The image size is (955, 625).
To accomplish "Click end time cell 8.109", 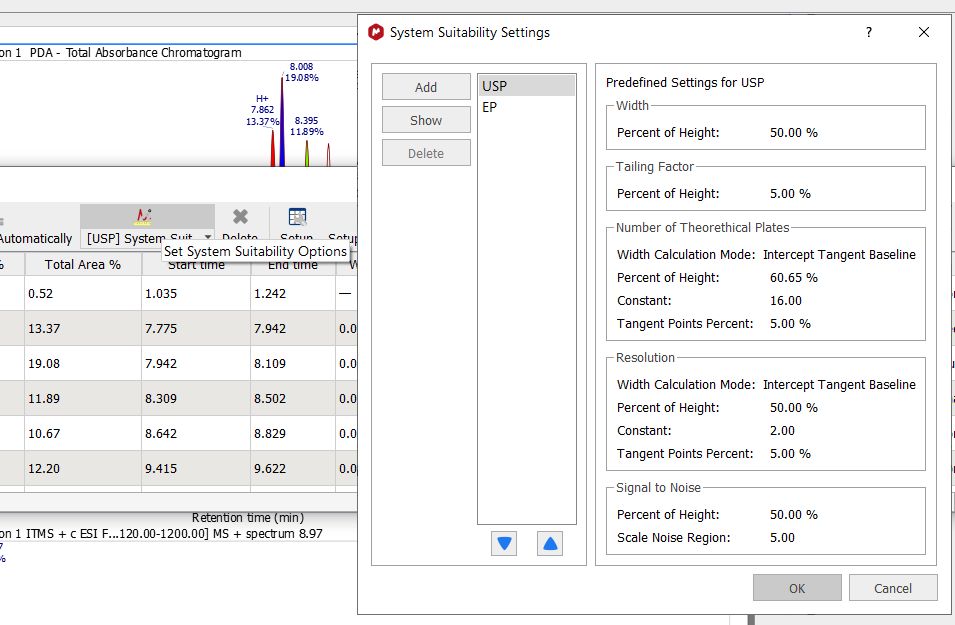I will (x=293, y=364).
